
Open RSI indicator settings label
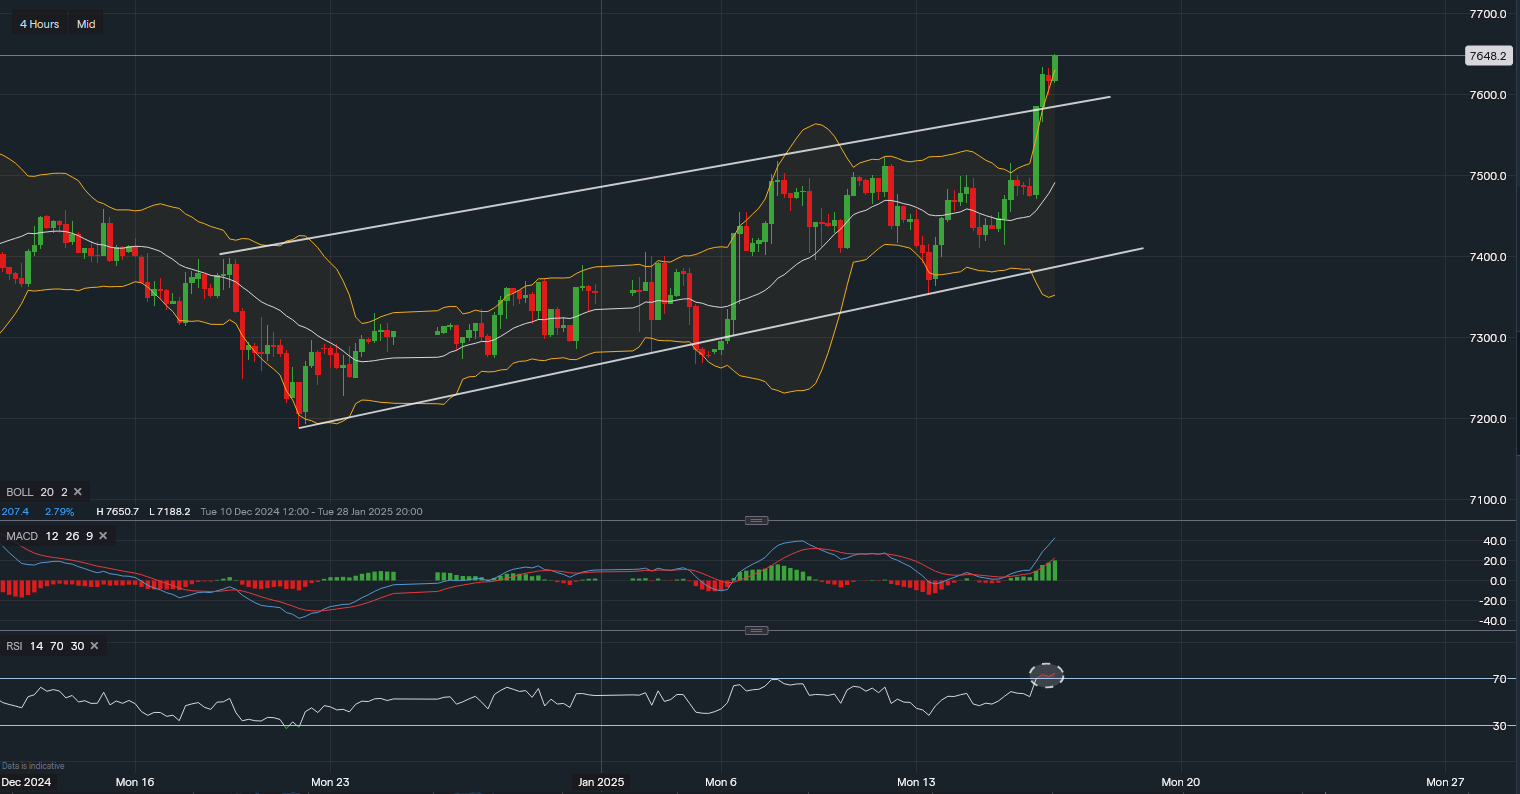coord(15,646)
